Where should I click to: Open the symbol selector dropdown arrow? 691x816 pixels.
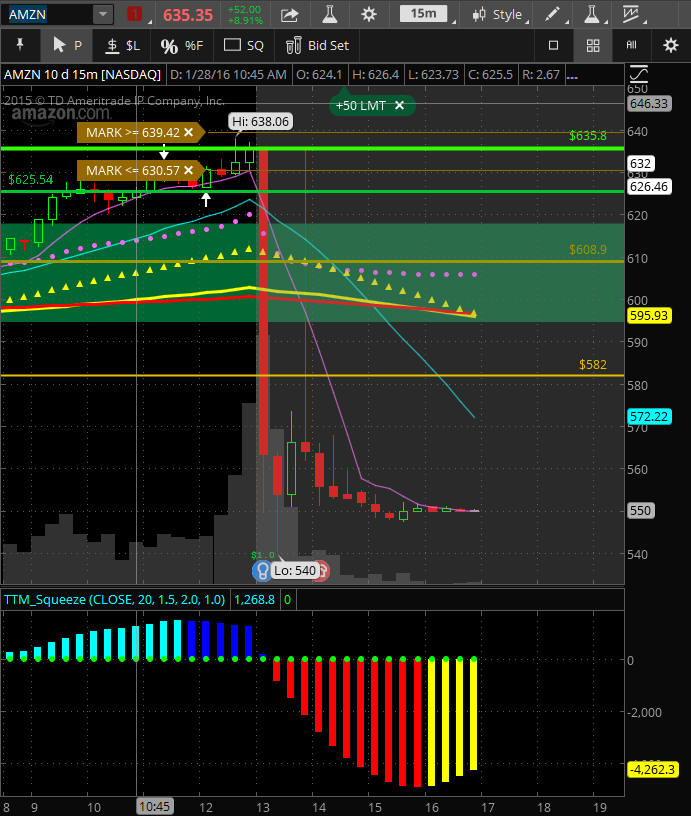[x=103, y=14]
